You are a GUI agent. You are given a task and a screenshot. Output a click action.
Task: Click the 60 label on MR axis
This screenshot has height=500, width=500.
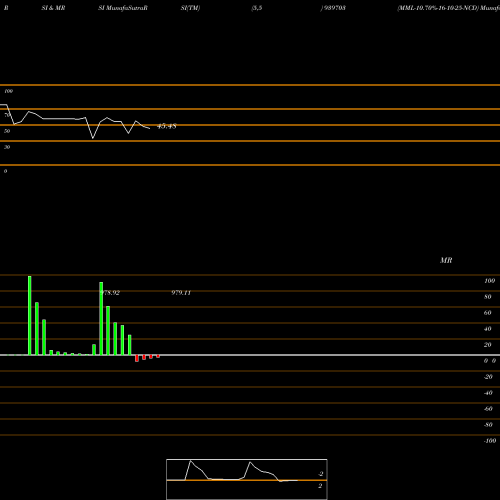tap(488, 313)
